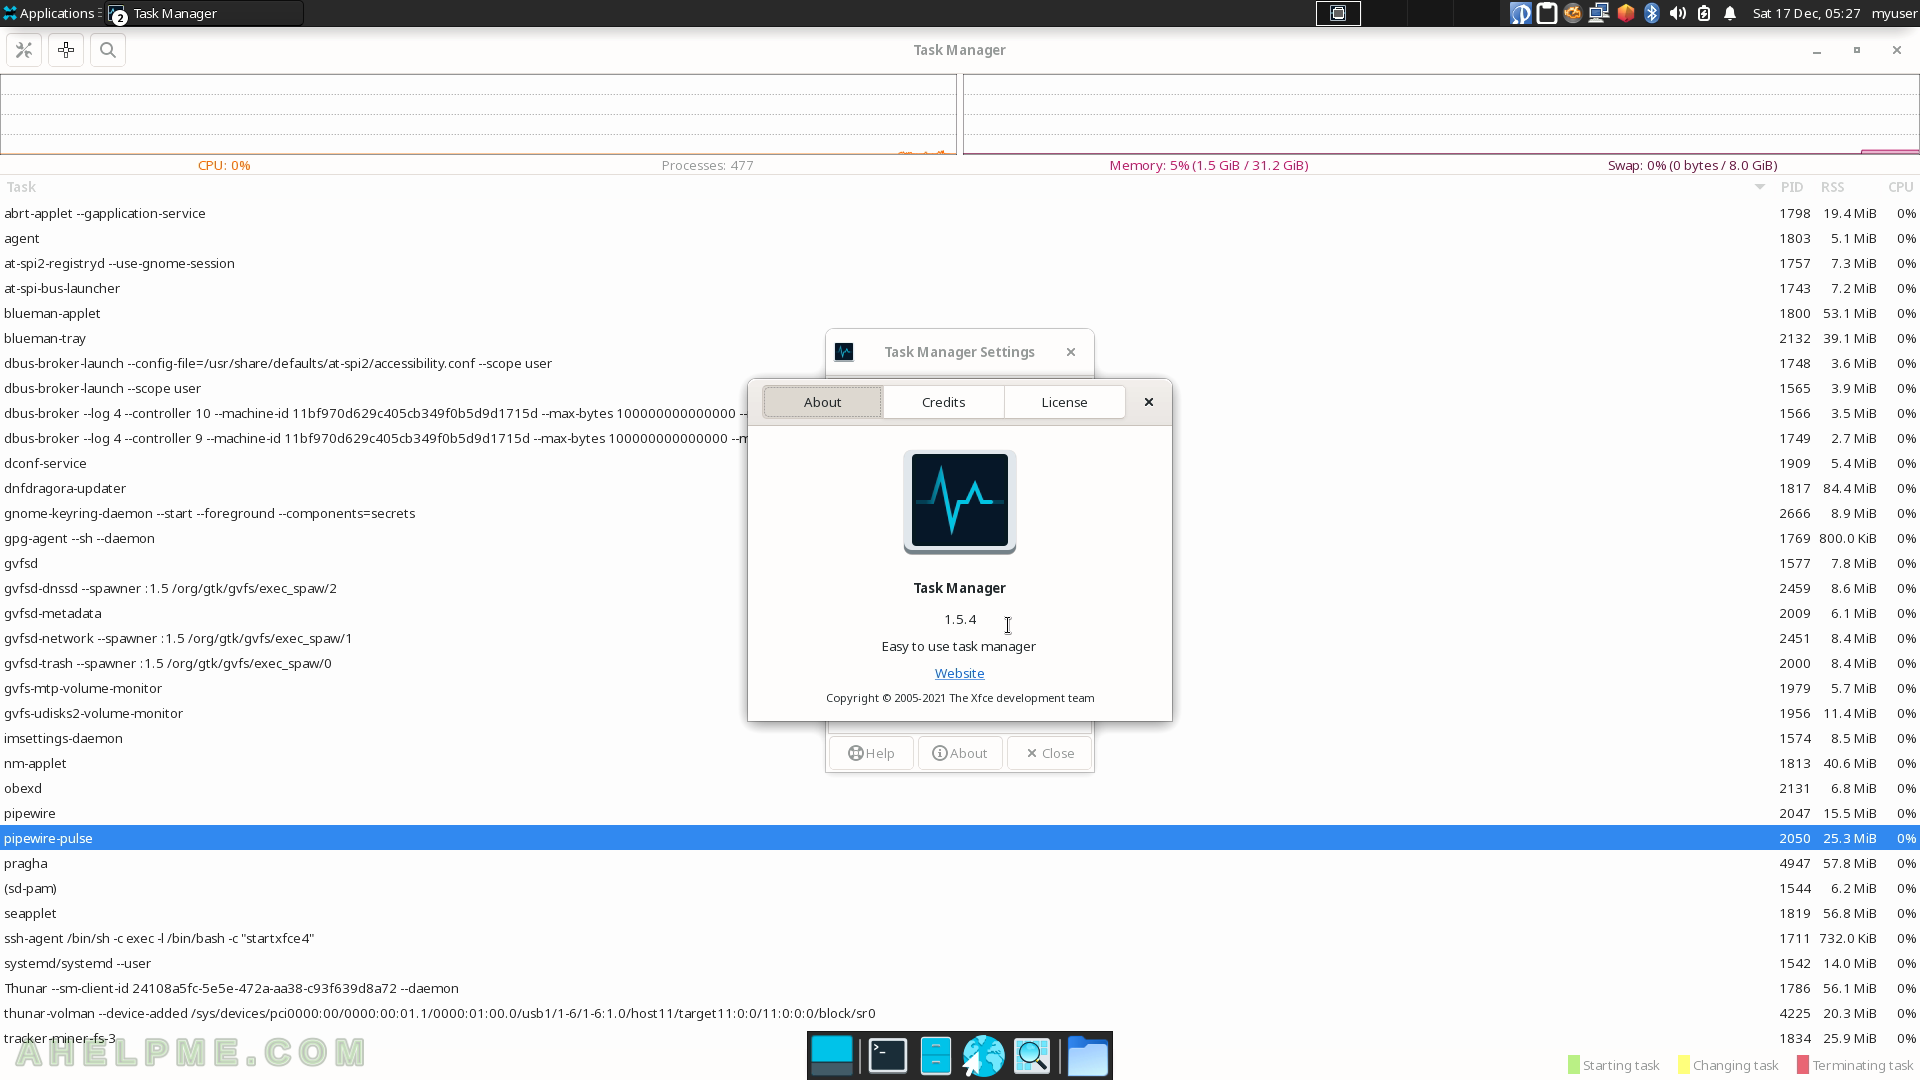
Task: Click the battery power manager tray icon
Action: (x=1704, y=13)
